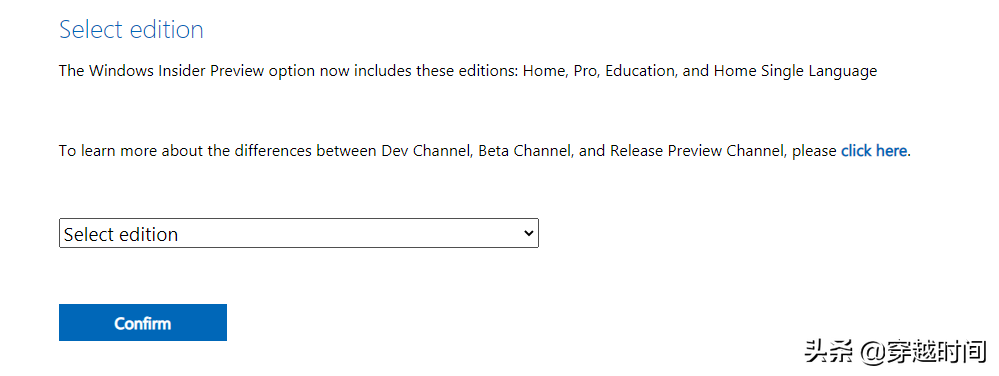Open the Select edition combo box
This screenshot has height=376, width=999.
coord(298,233)
